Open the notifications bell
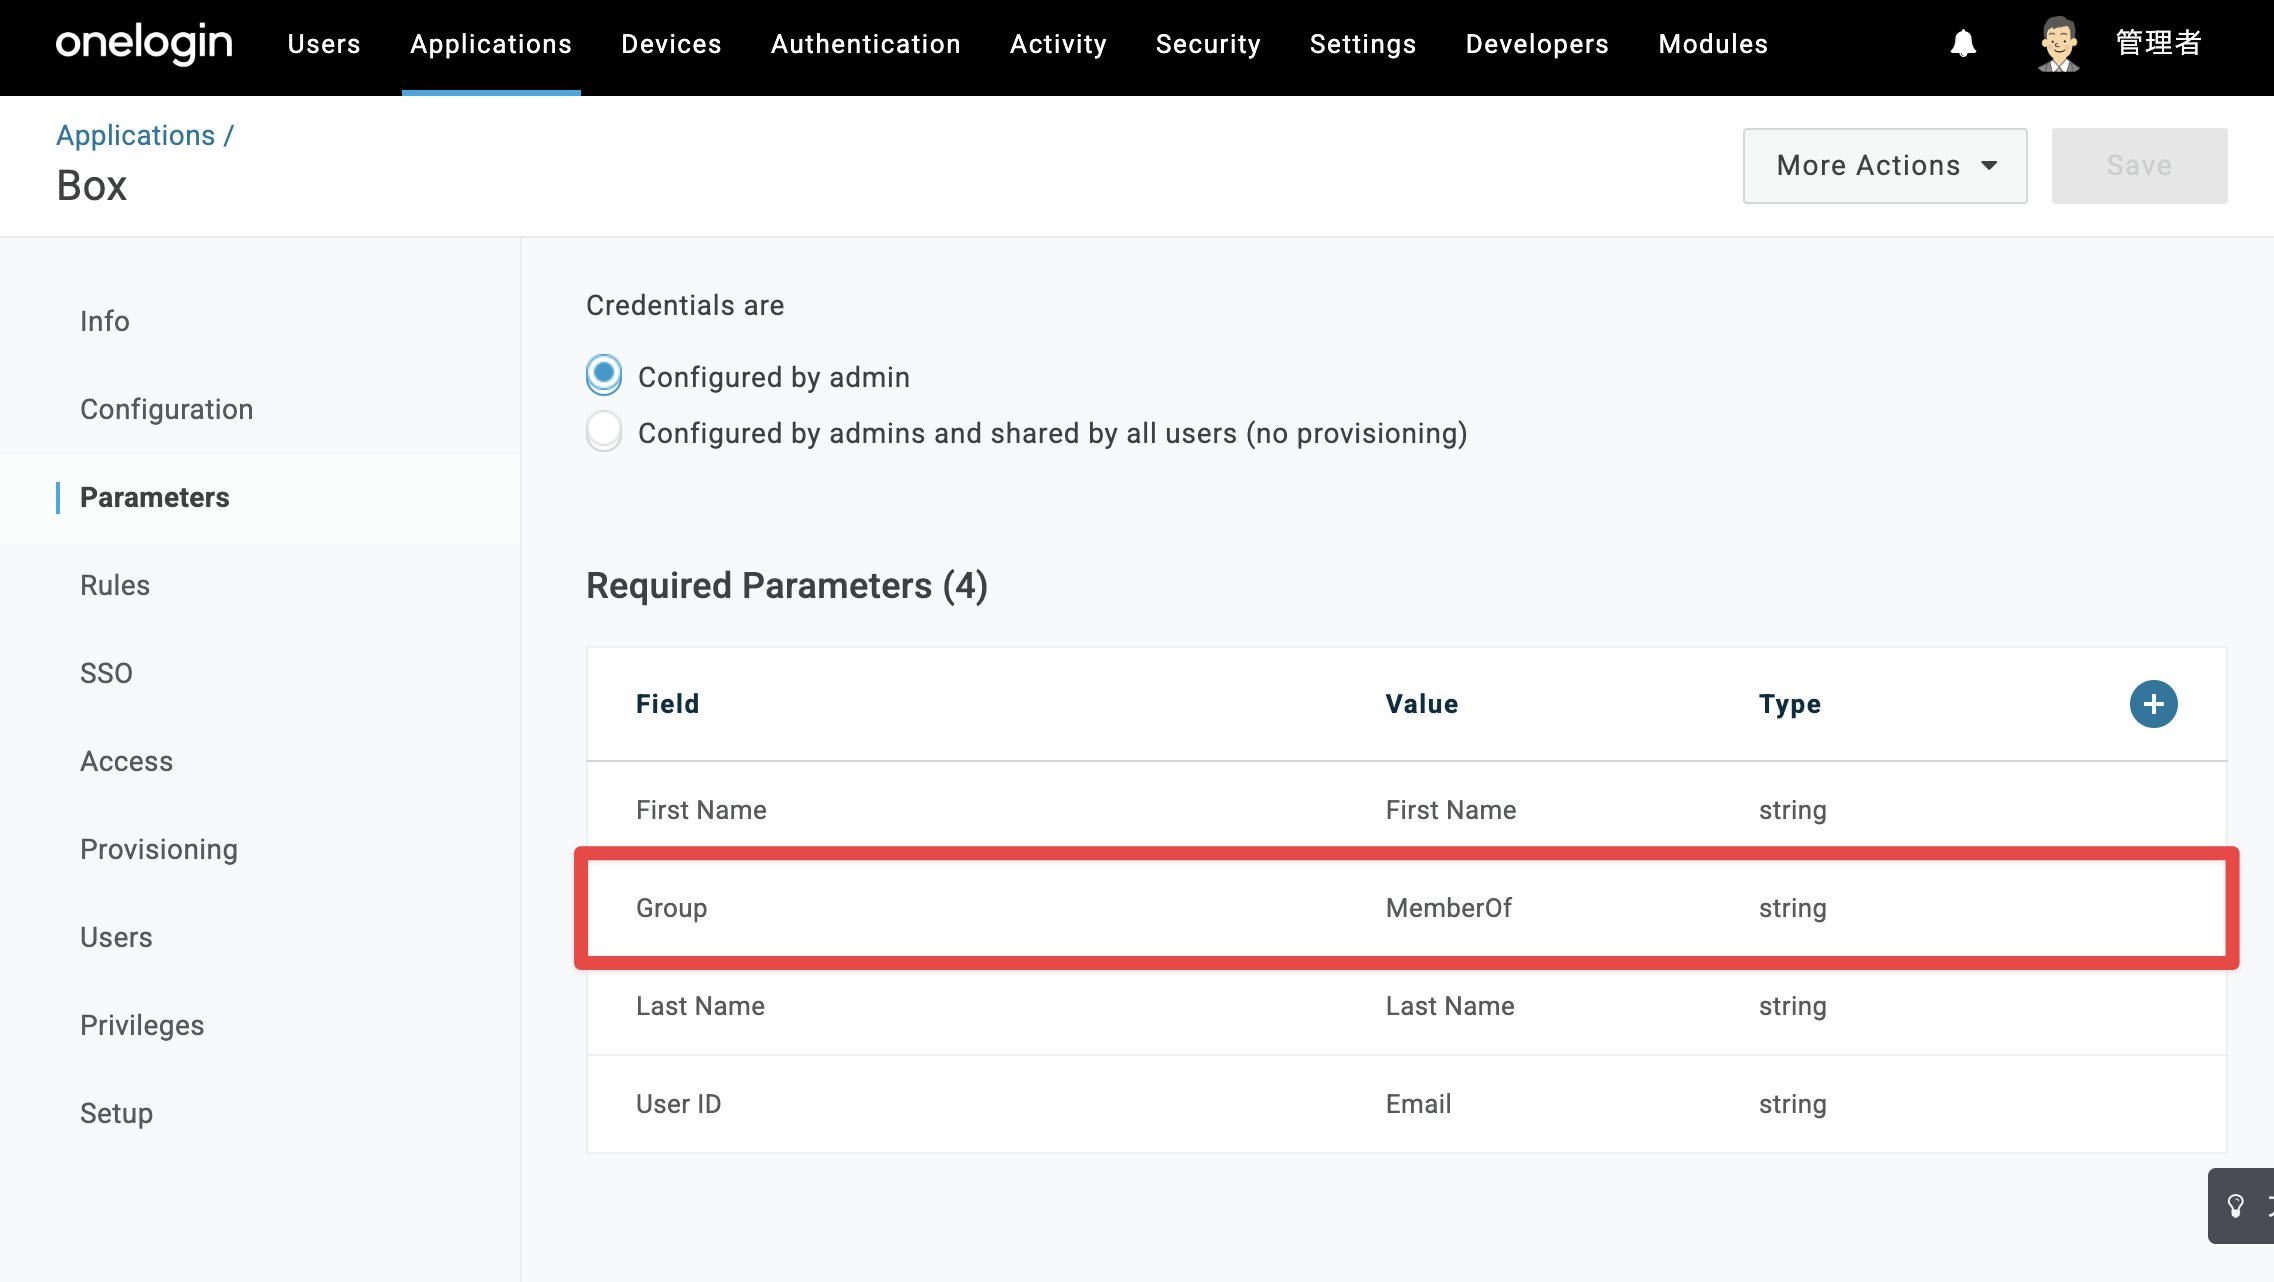The height and width of the screenshot is (1282, 2274). (x=1963, y=44)
